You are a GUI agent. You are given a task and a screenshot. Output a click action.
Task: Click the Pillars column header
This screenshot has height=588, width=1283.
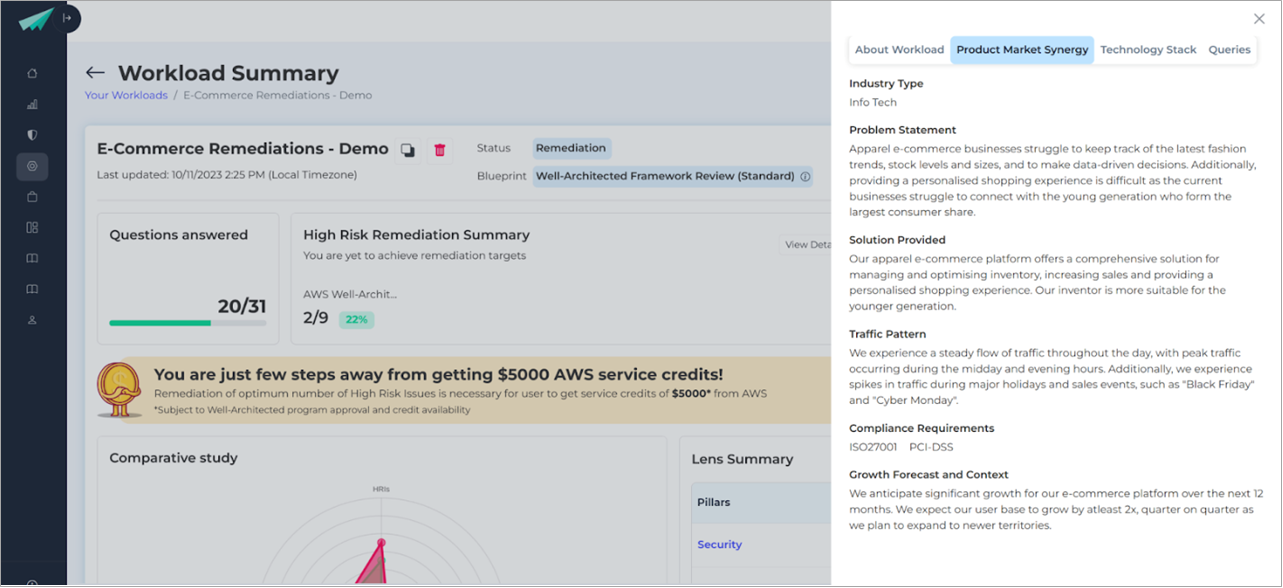click(713, 503)
